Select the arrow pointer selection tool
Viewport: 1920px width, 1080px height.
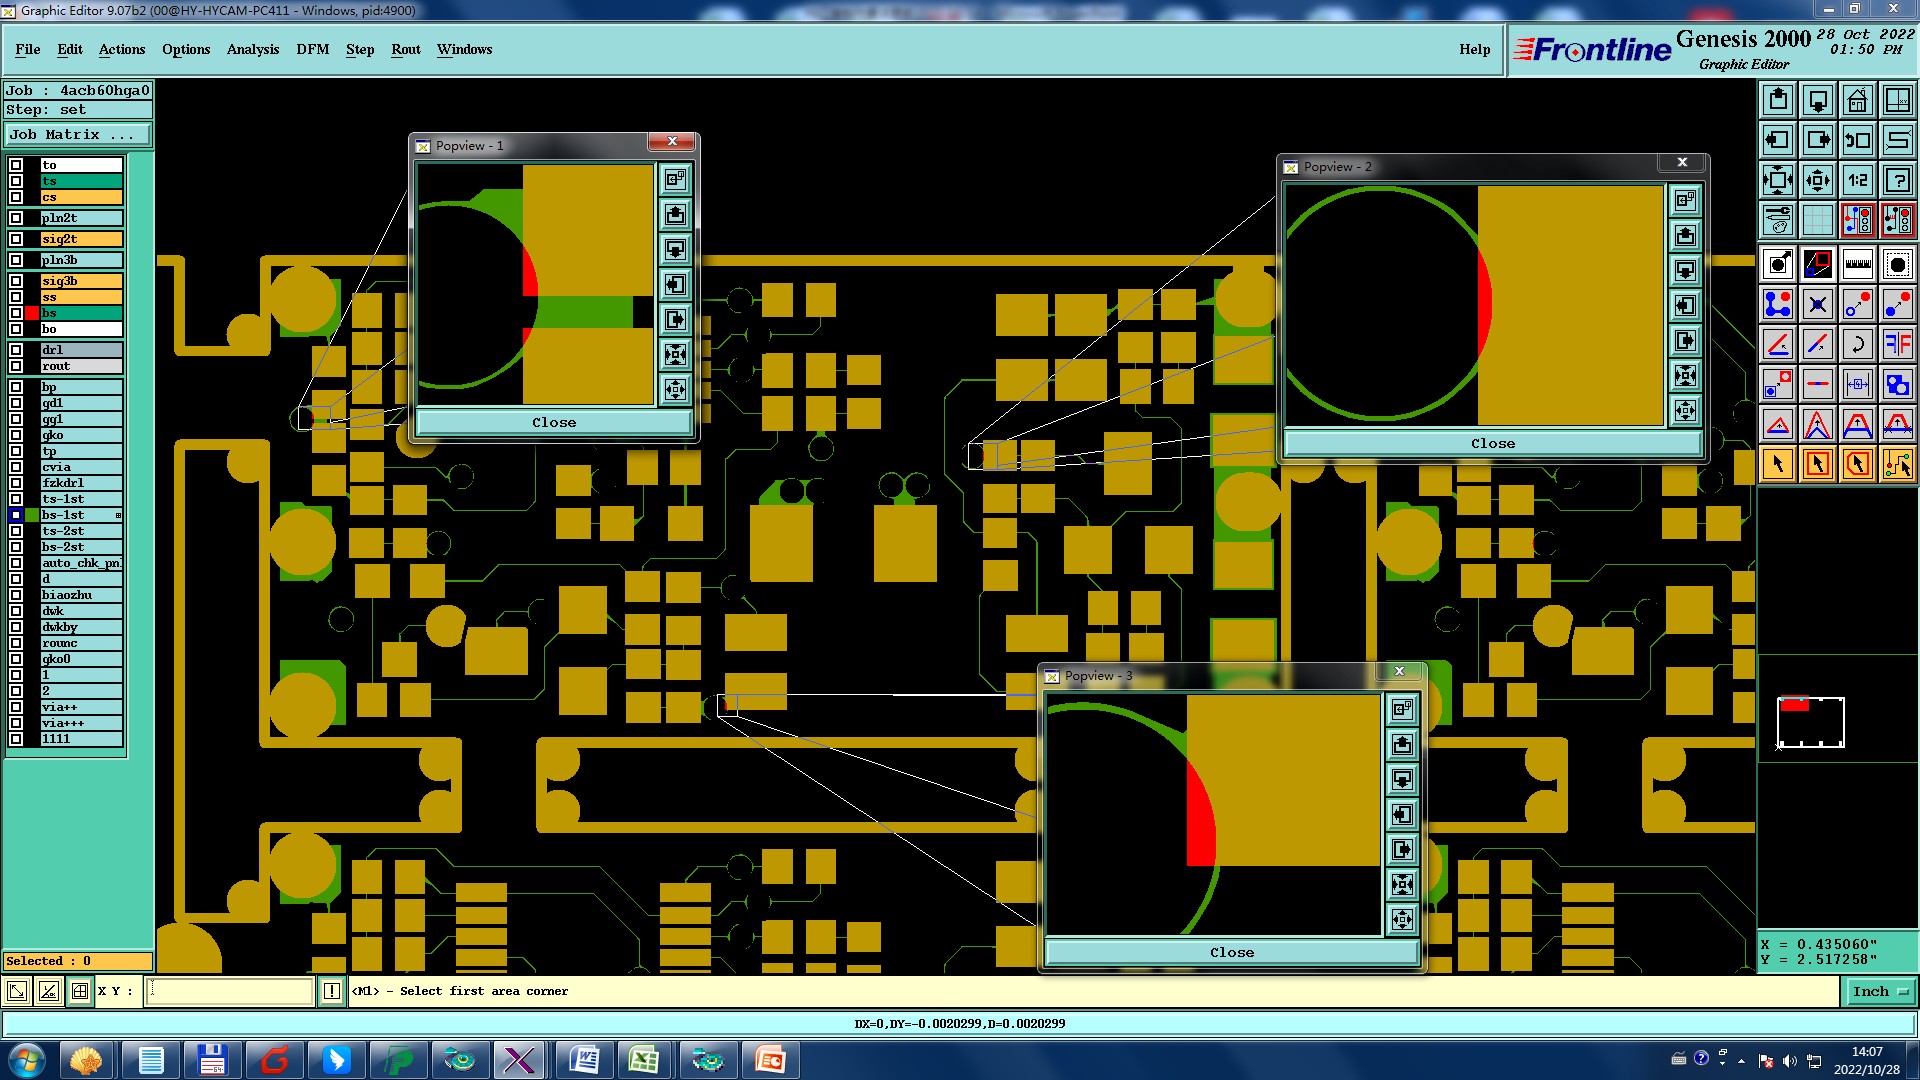[1778, 464]
